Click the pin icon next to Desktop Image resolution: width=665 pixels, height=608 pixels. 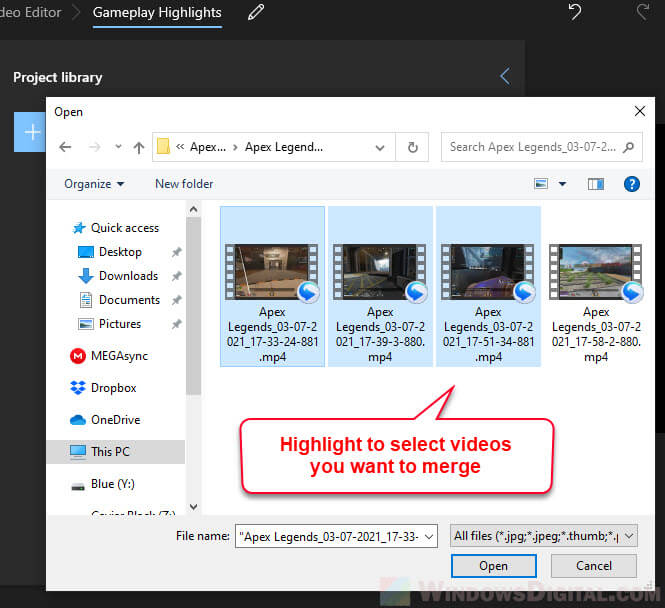(176, 252)
